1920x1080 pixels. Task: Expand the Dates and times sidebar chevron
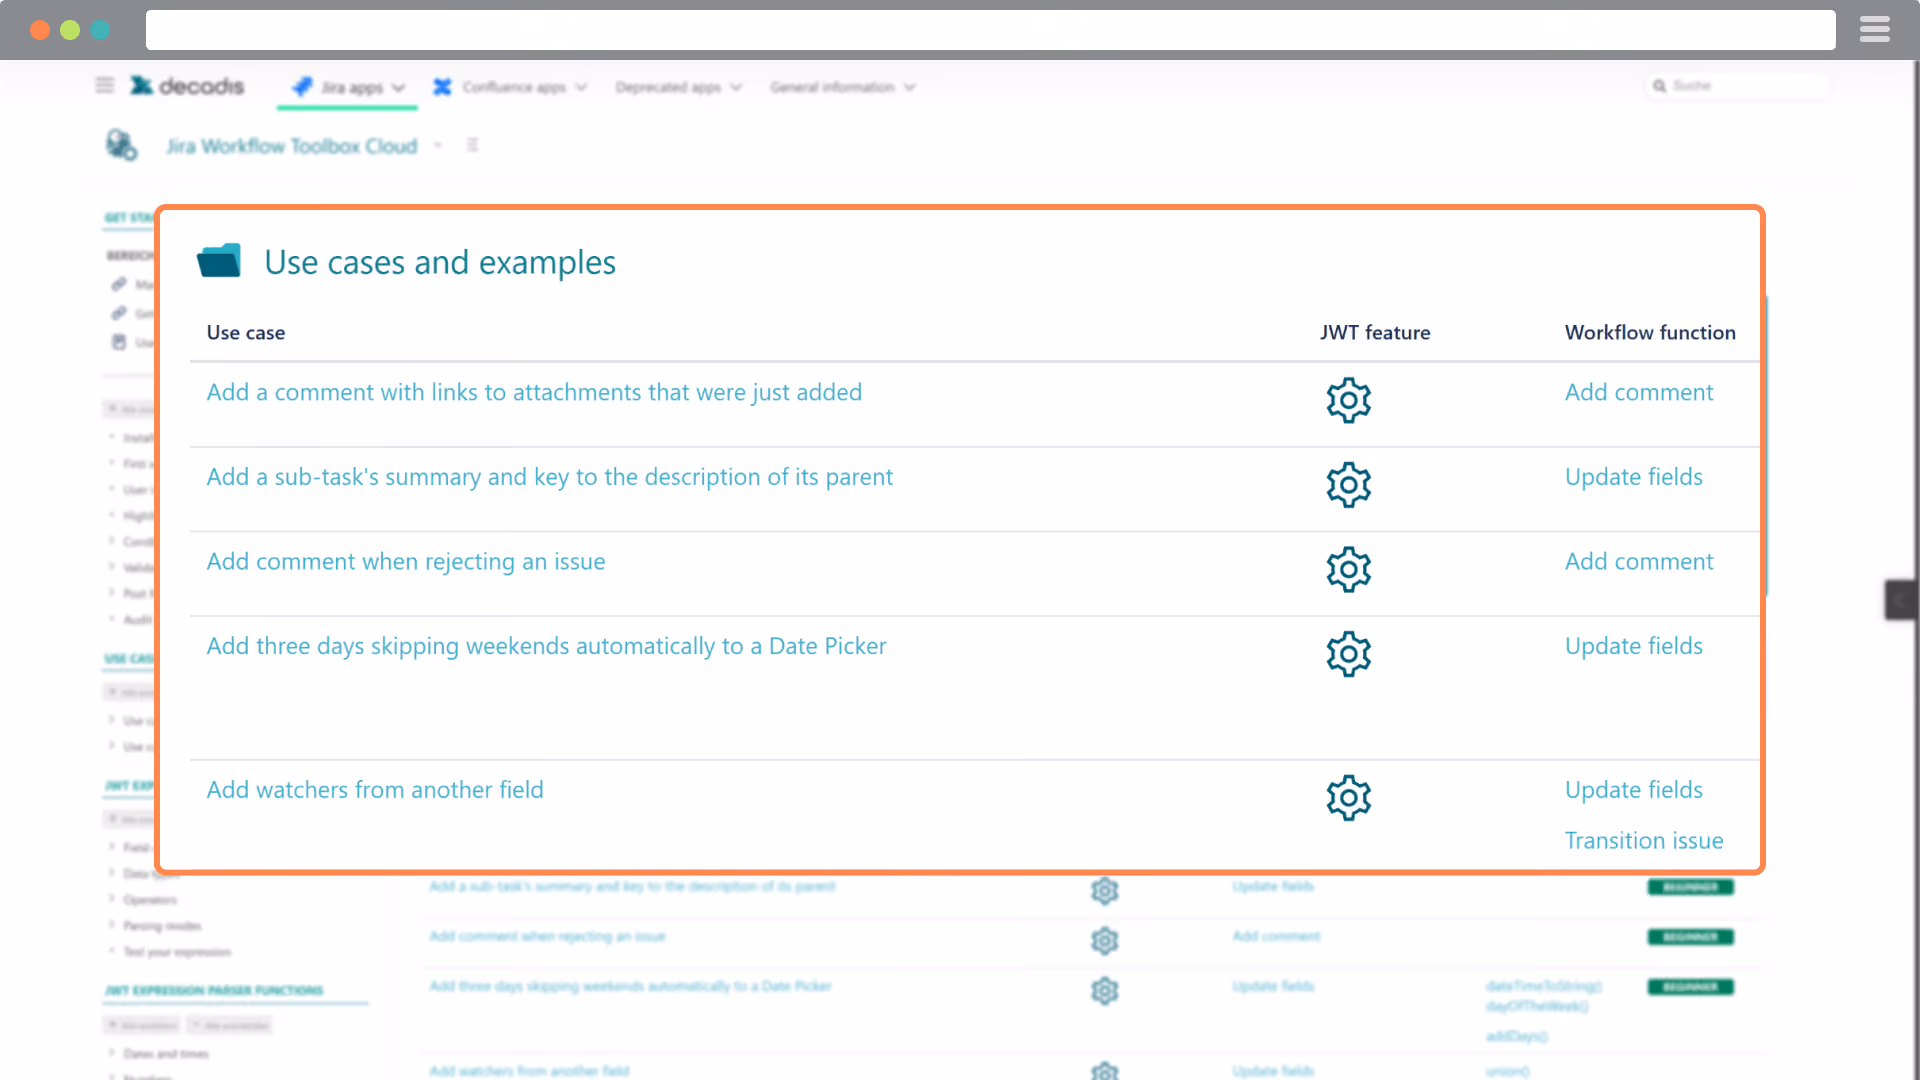pyautogui.click(x=112, y=1053)
